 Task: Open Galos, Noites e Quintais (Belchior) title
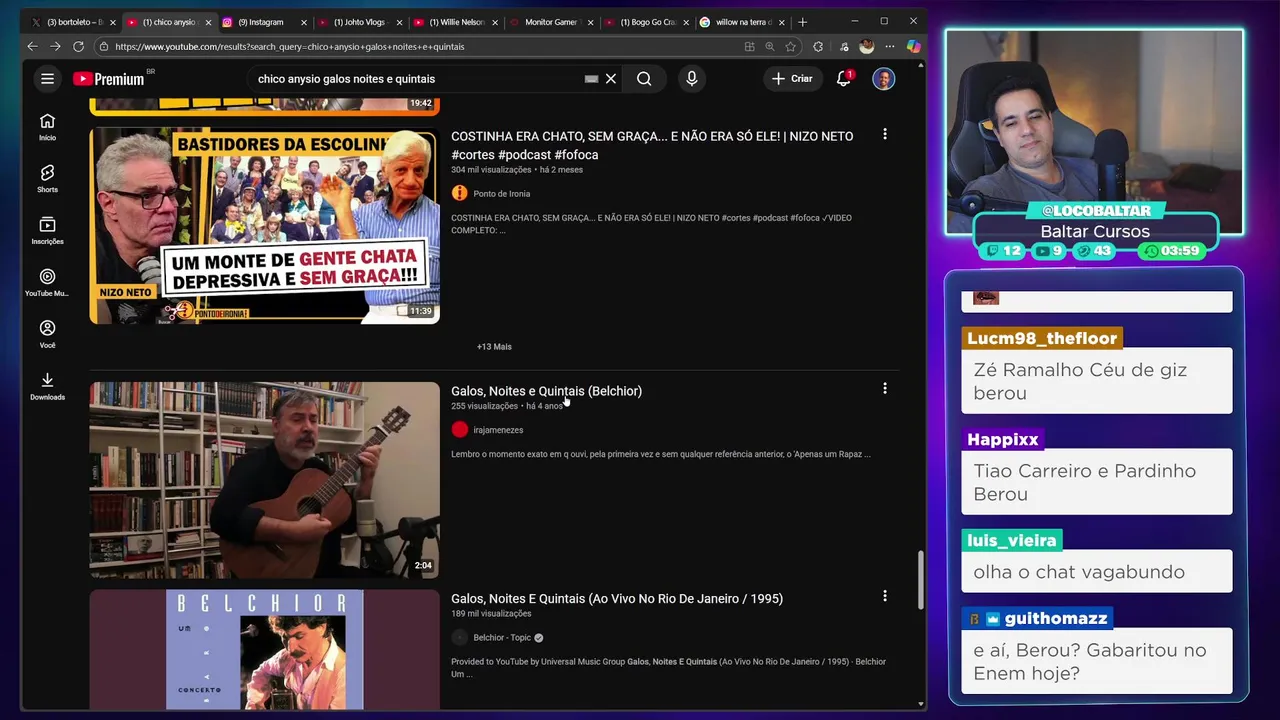[546, 391]
